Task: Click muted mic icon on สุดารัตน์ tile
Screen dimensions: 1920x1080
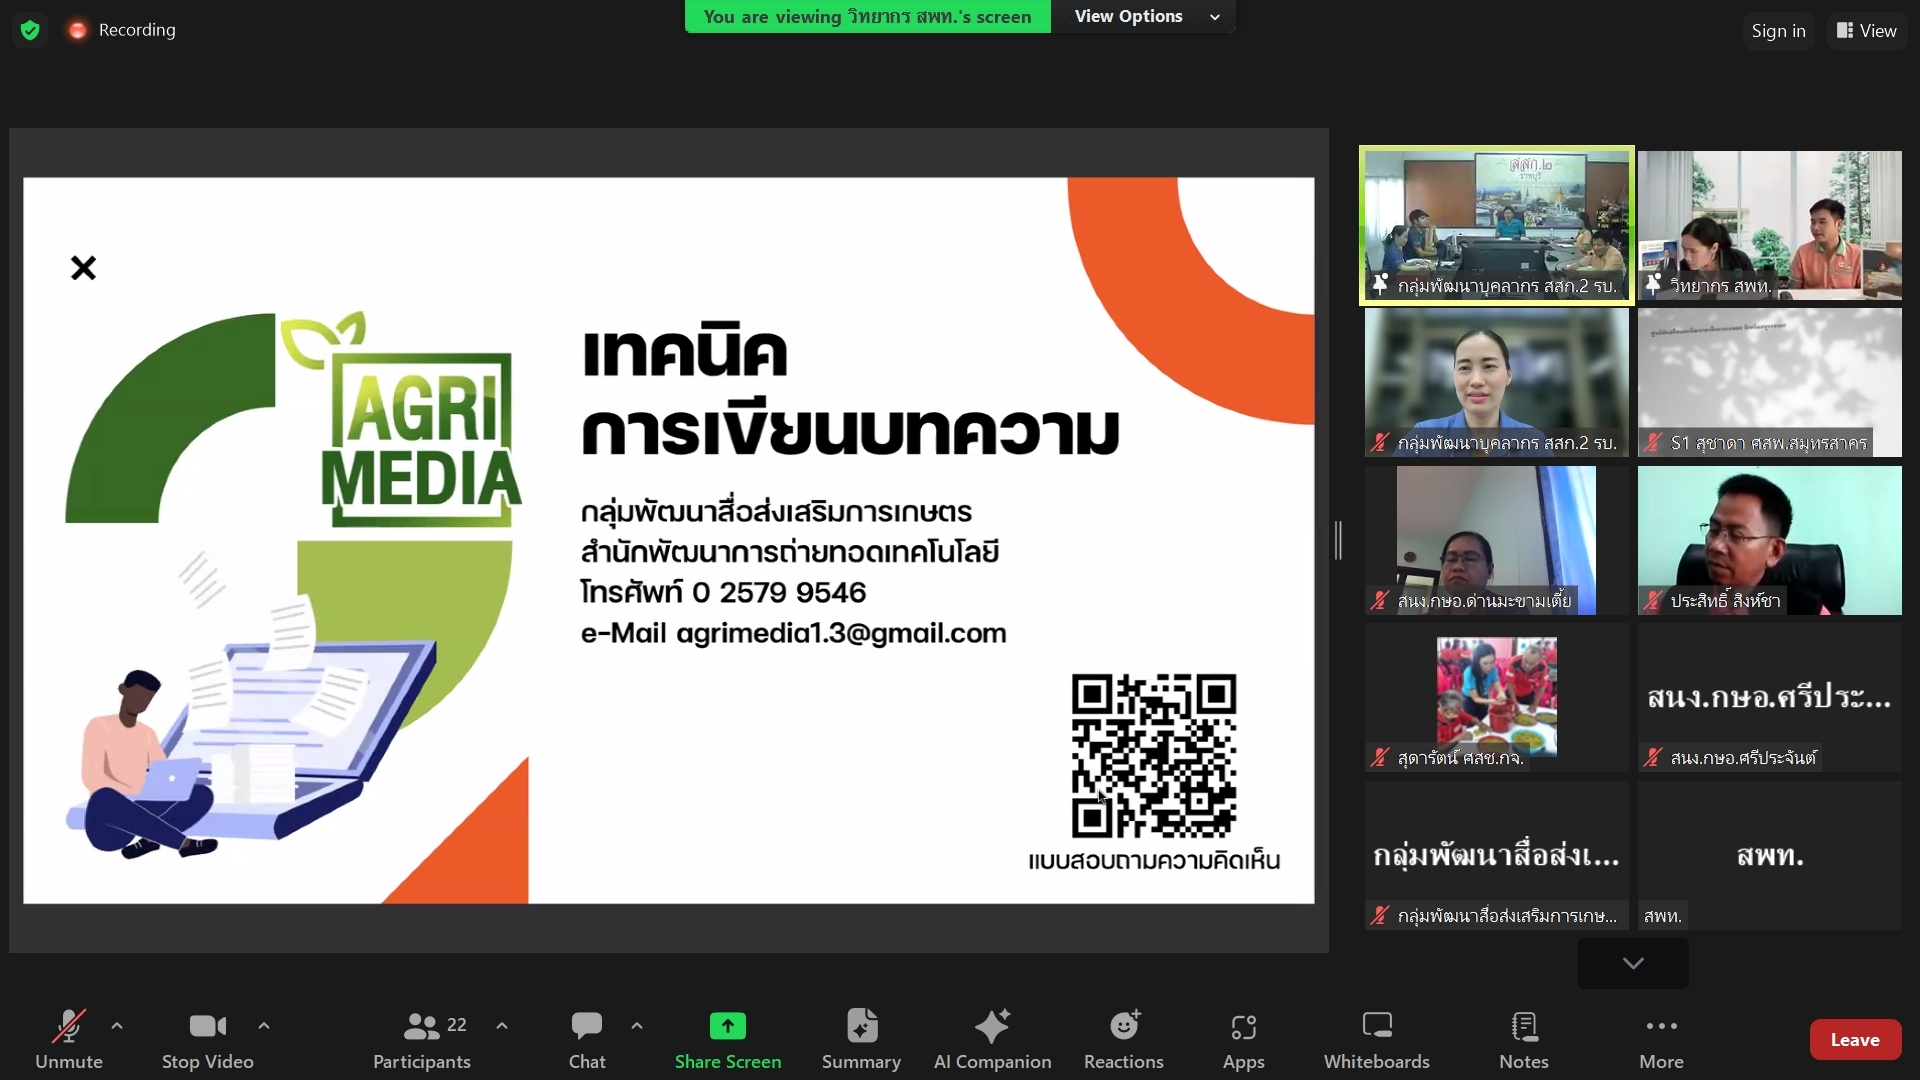Action: pyautogui.click(x=1380, y=758)
